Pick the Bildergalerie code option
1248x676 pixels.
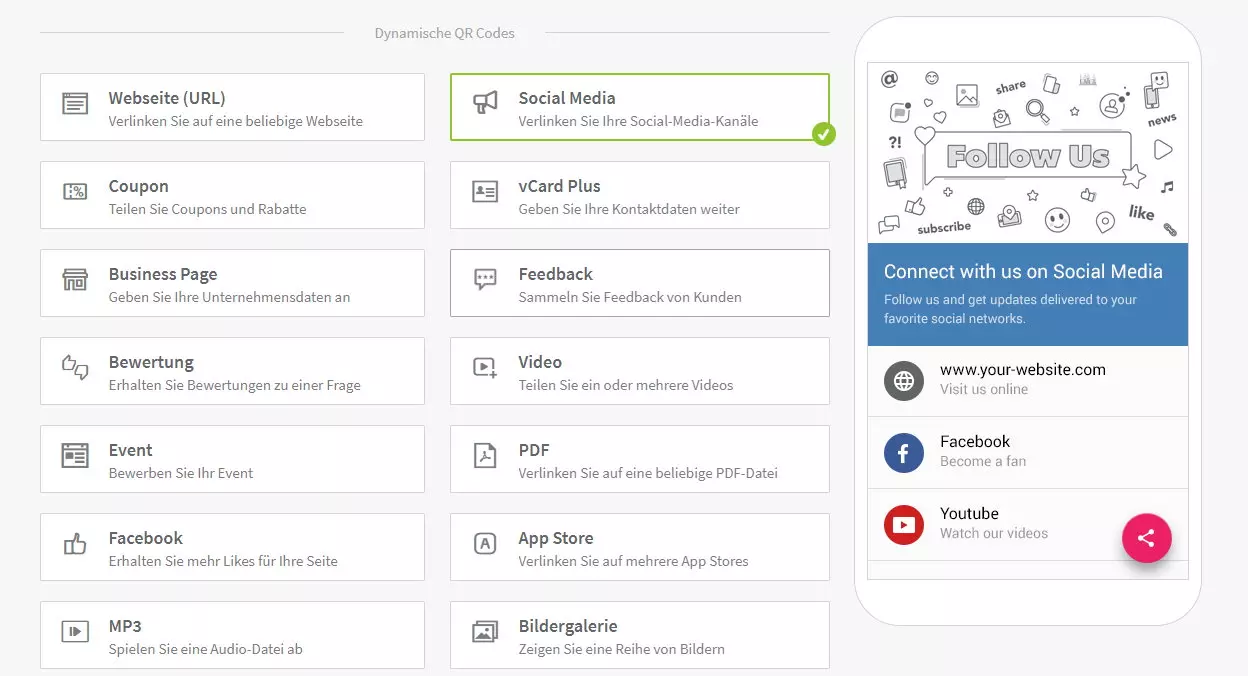click(x=640, y=635)
